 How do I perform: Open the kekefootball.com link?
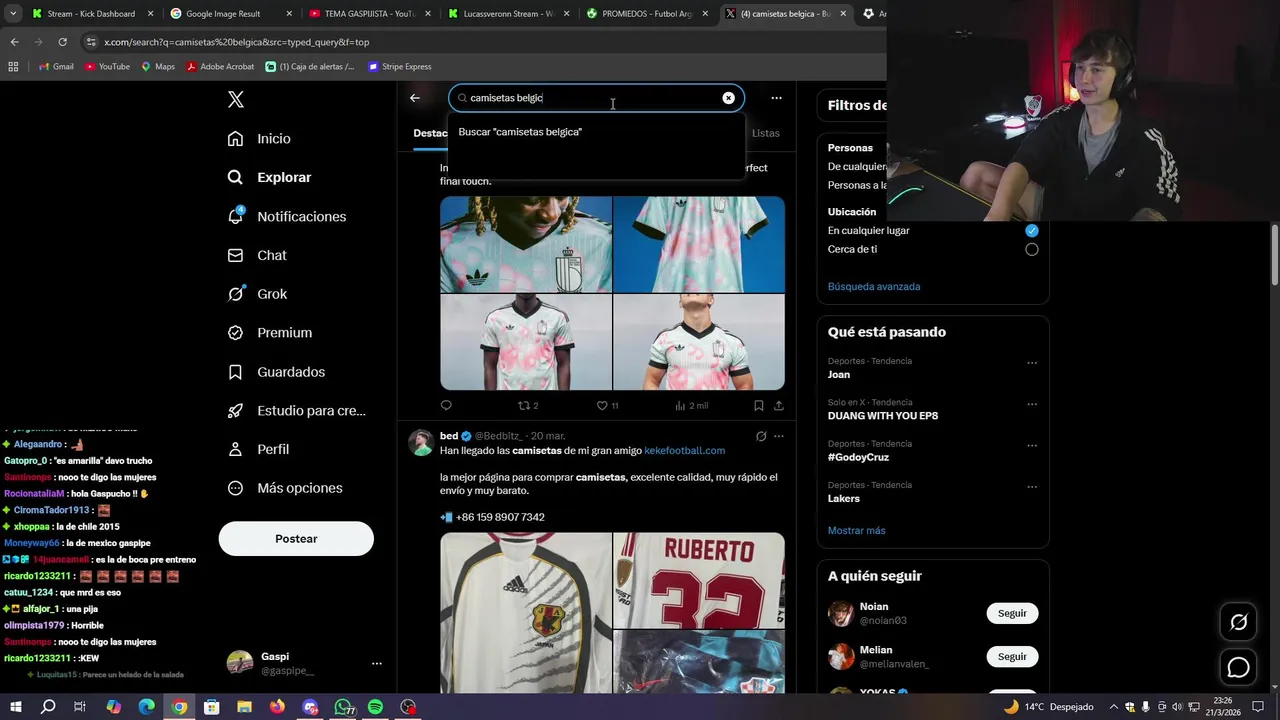[x=685, y=451]
